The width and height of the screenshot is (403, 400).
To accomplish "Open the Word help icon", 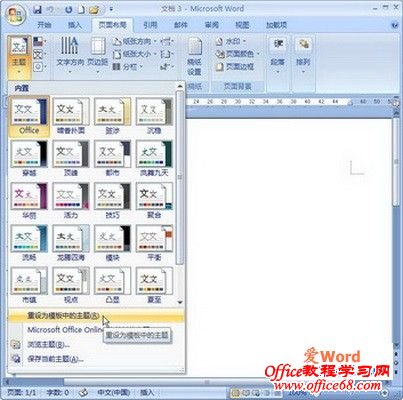I will [395, 25].
